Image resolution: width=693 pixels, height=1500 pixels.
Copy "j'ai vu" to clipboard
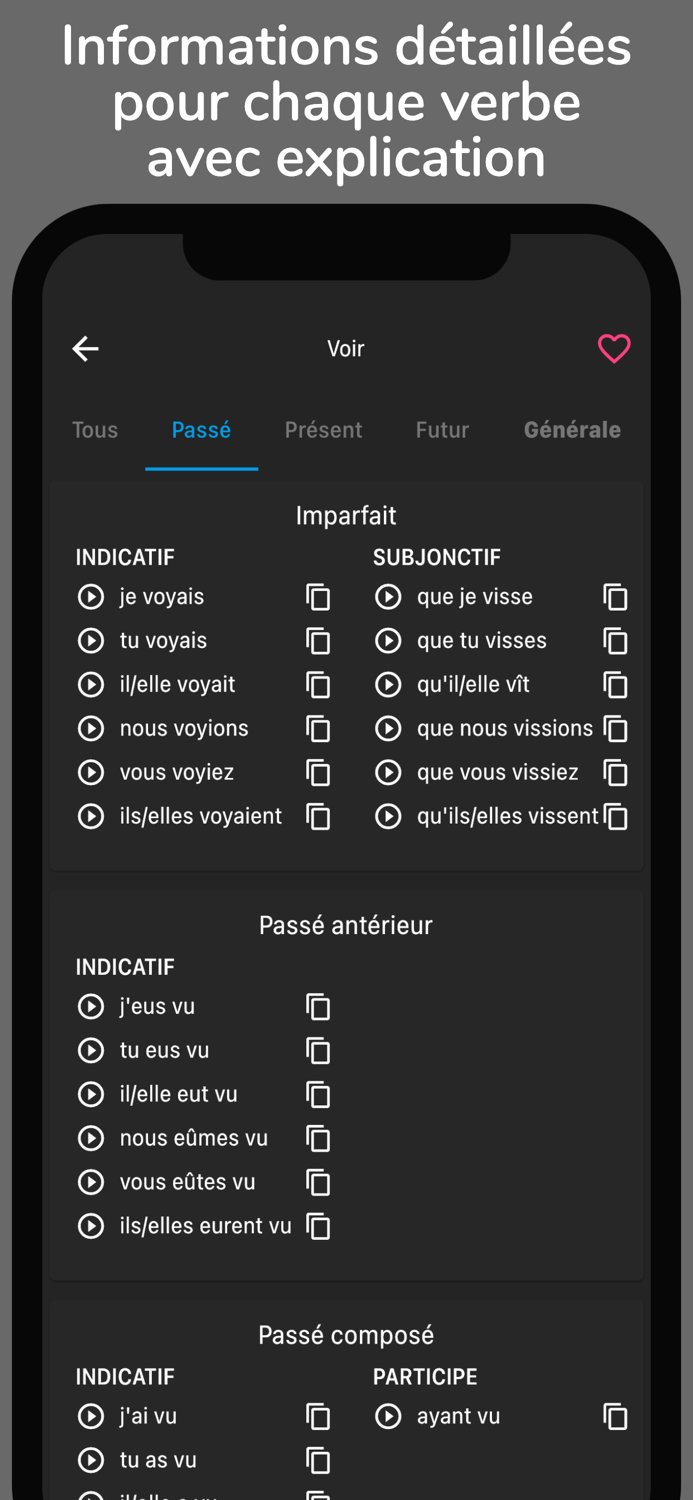click(x=318, y=1416)
